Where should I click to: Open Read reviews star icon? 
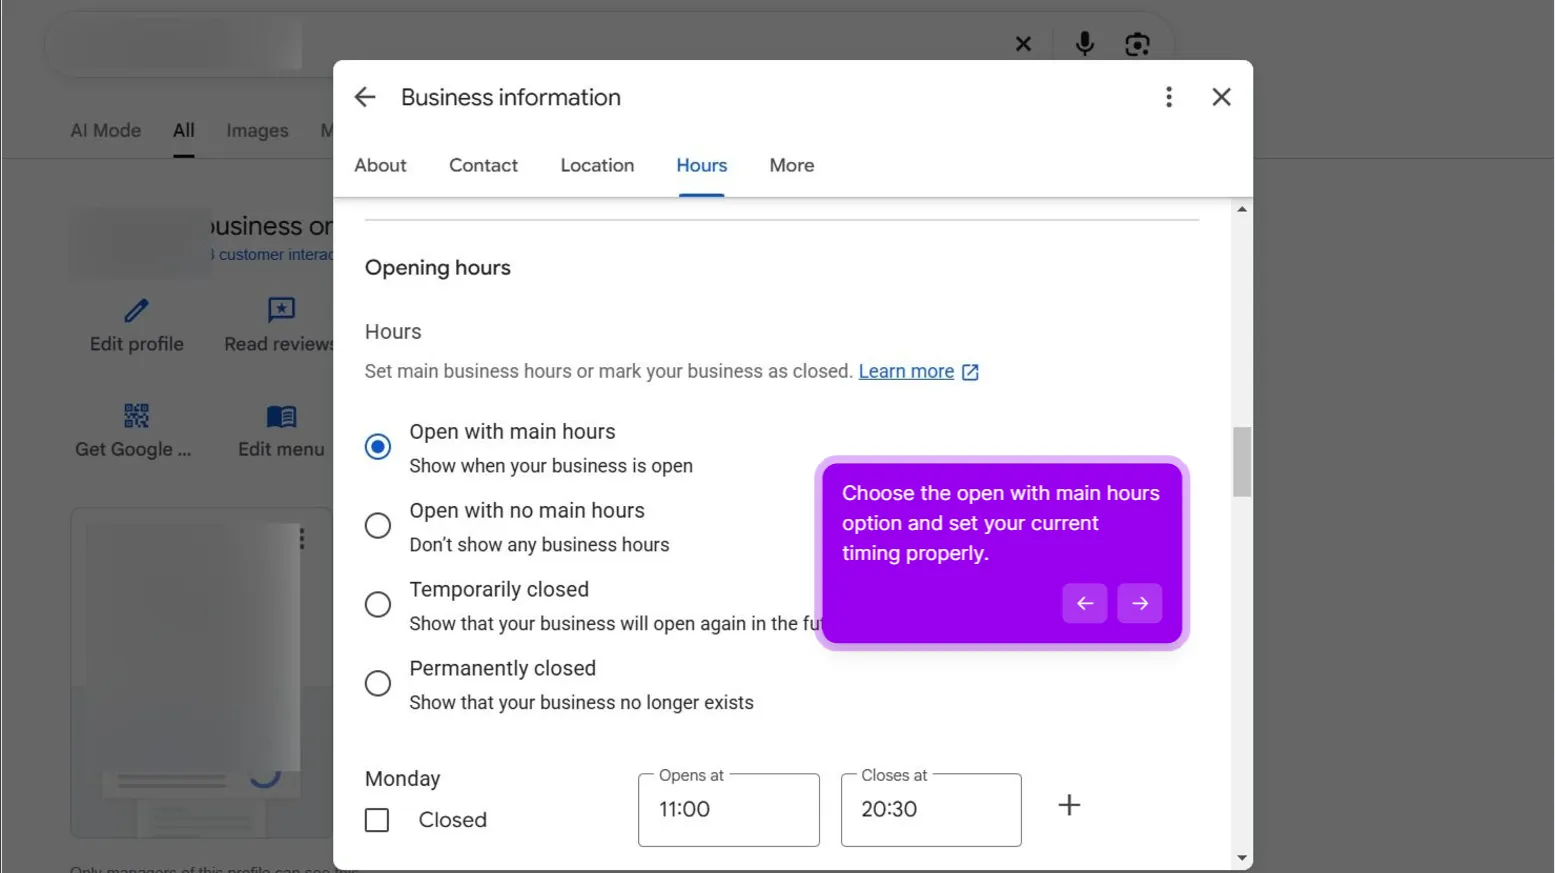point(281,311)
